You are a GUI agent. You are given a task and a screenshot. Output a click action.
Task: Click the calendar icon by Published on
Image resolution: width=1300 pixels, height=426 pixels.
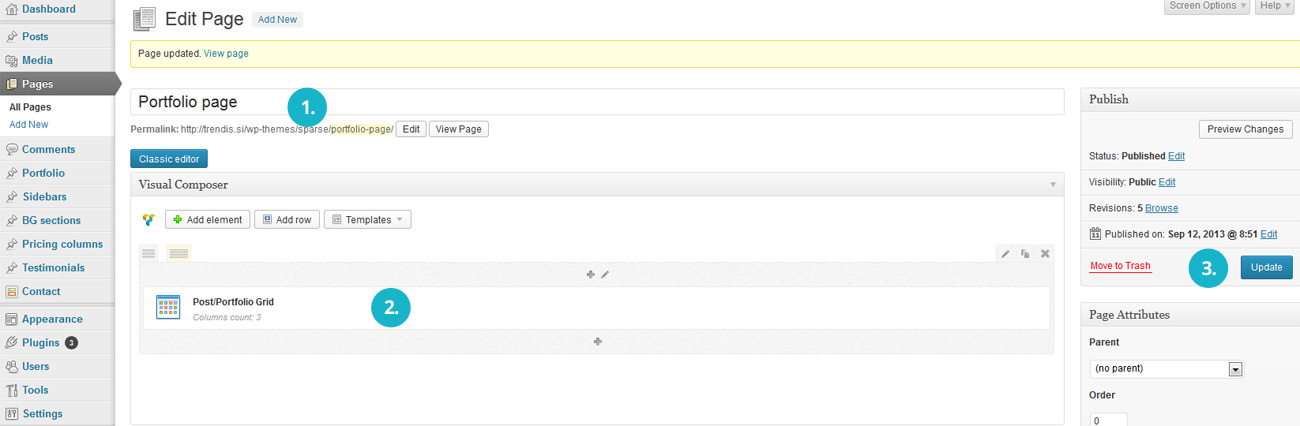click(x=1095, y=233)
